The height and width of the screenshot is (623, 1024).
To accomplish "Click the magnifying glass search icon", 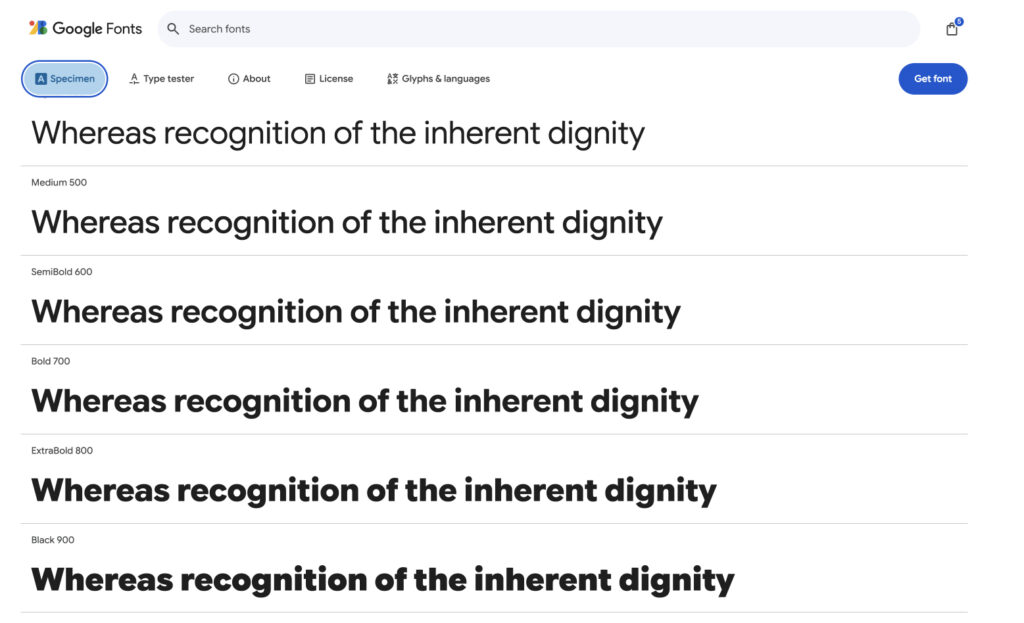I will 173,29.
